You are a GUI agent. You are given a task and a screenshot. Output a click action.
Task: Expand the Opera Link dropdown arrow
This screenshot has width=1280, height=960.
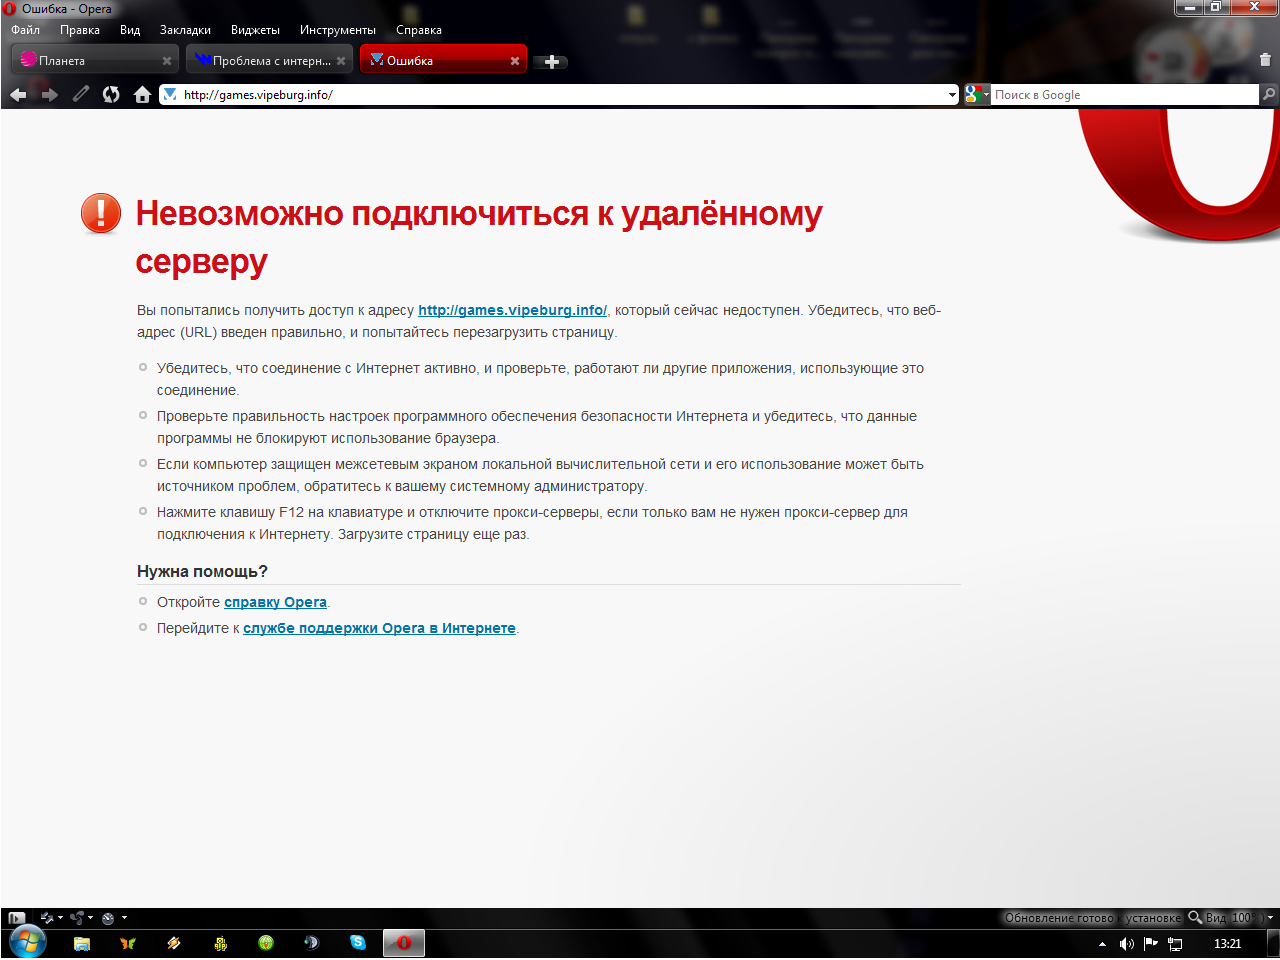coord(60,917)
